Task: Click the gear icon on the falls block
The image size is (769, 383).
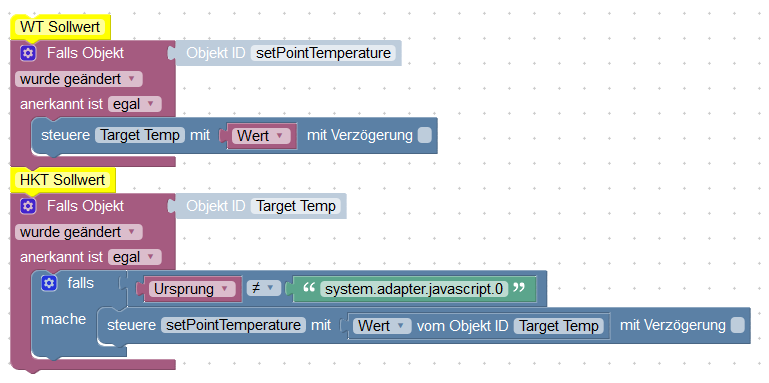Action: click(x=49, y=283)
